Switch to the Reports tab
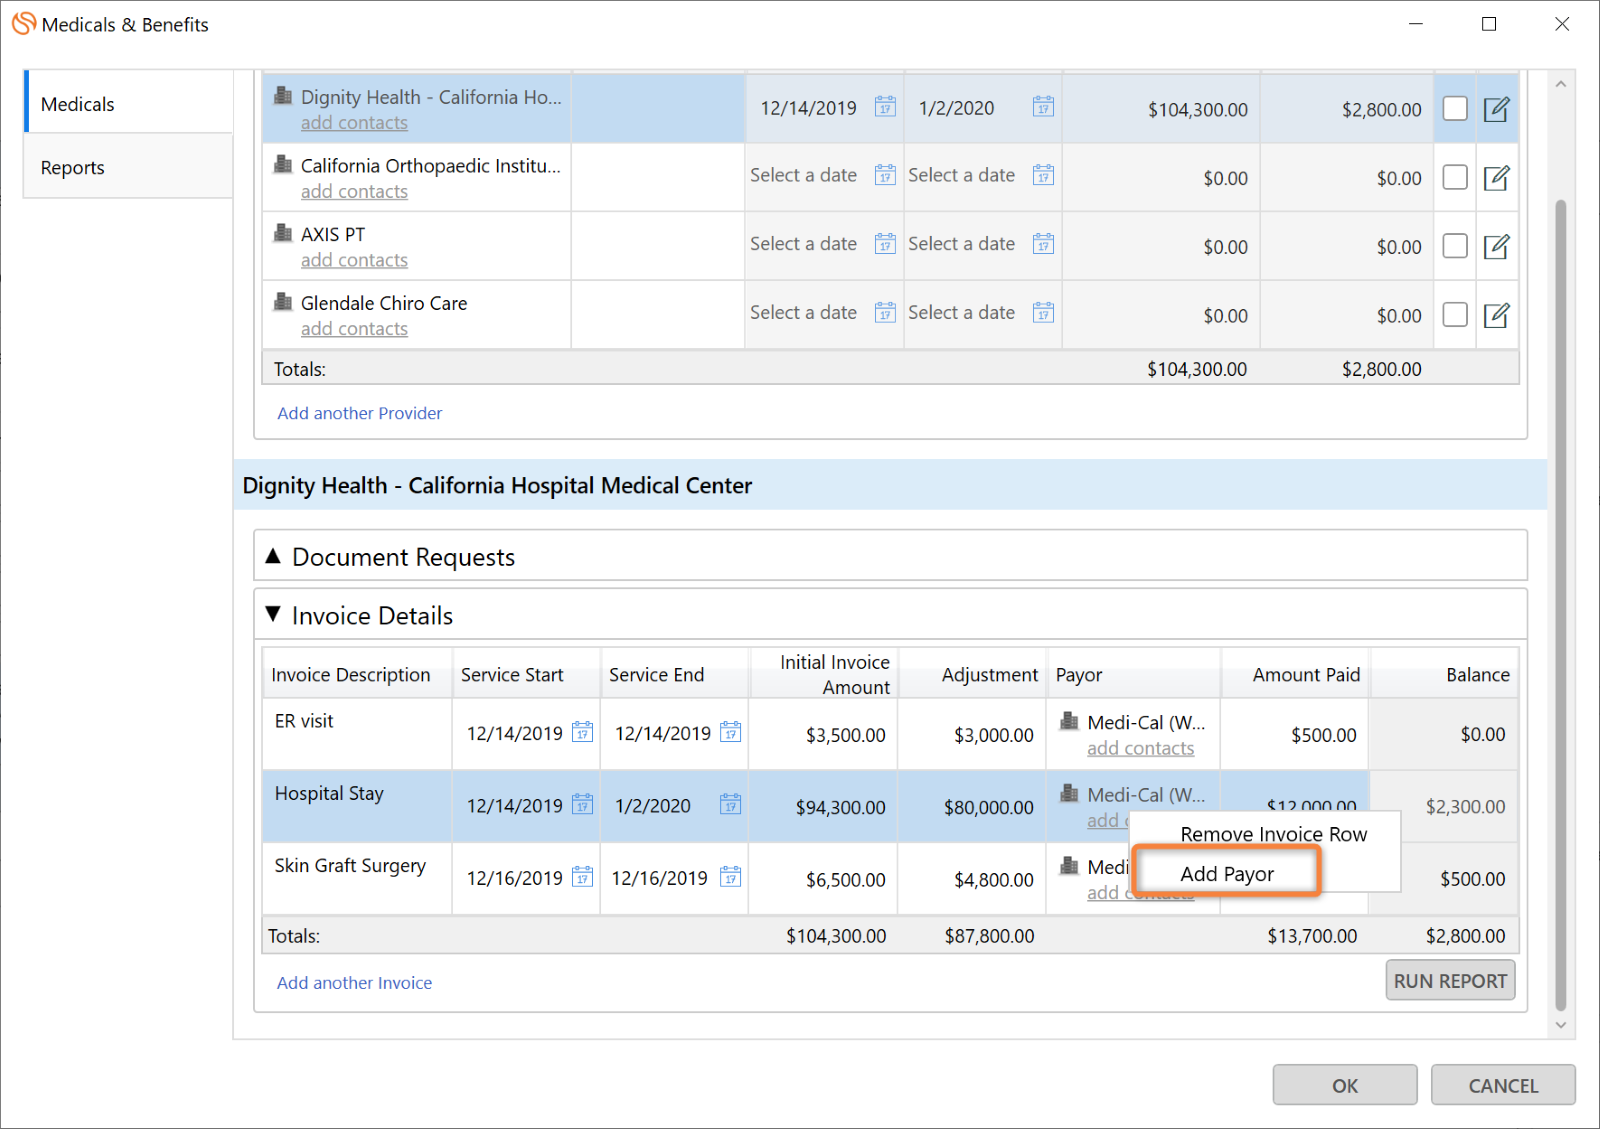Viewport: 1600px width, 1129px height. click(x=128, y=167)
